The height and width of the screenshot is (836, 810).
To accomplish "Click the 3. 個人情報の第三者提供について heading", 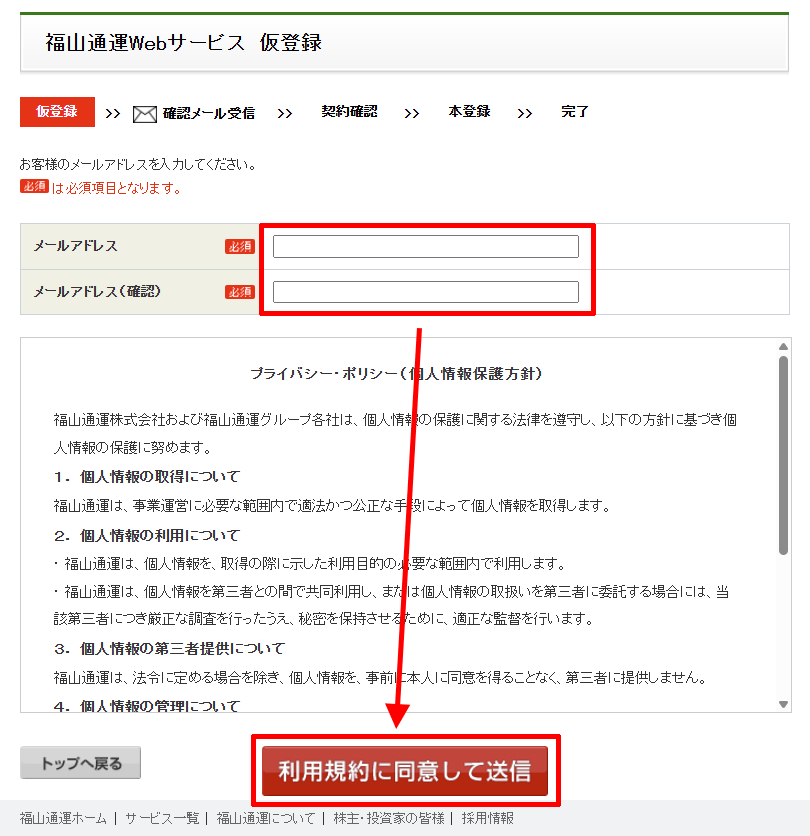I will (170, 648).
